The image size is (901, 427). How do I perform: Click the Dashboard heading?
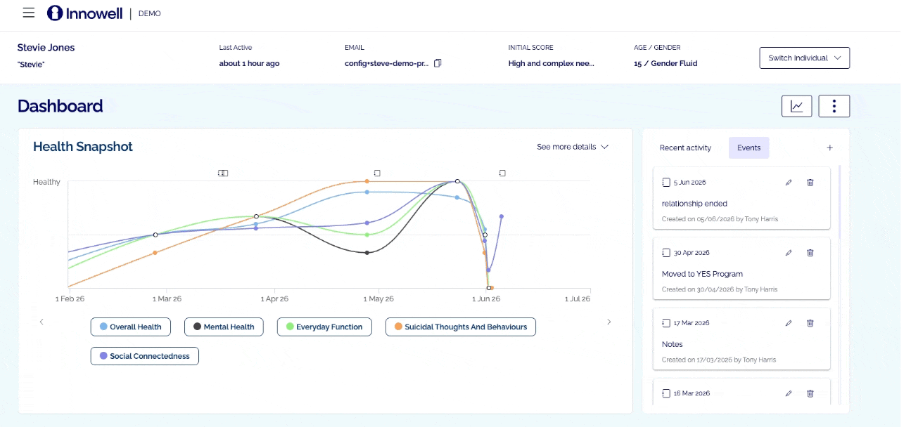coord(60,106)
